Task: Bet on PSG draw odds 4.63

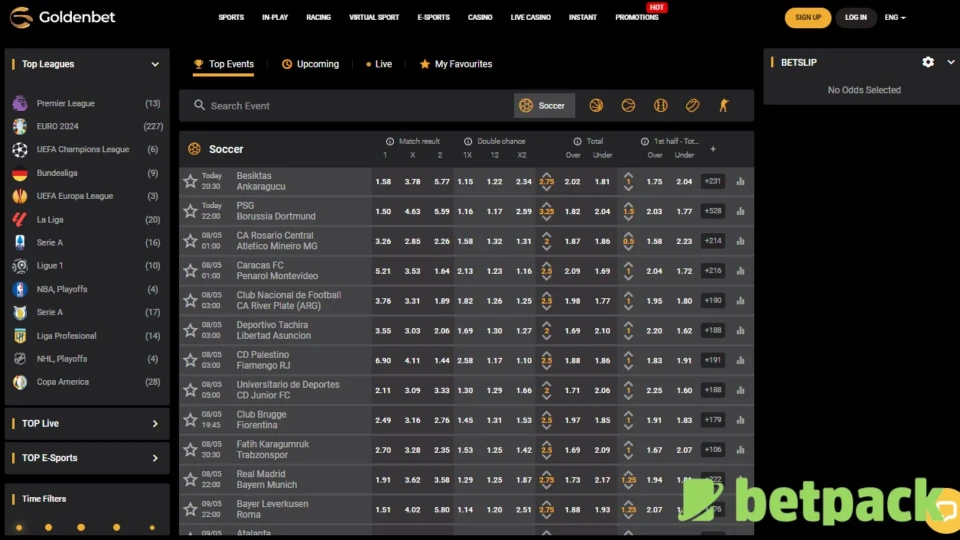Action: pos(412,211)
